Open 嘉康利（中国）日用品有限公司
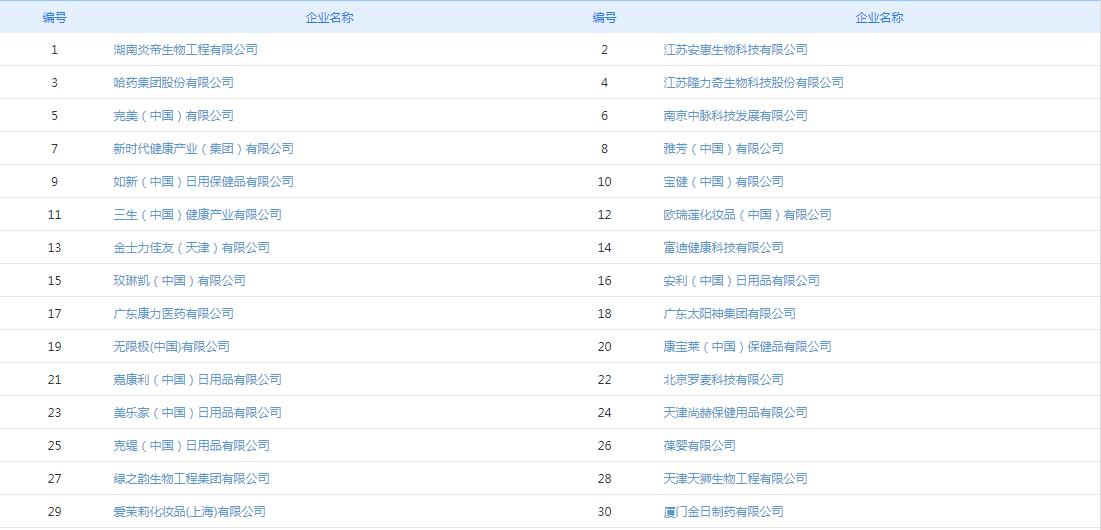 (197, 380)
